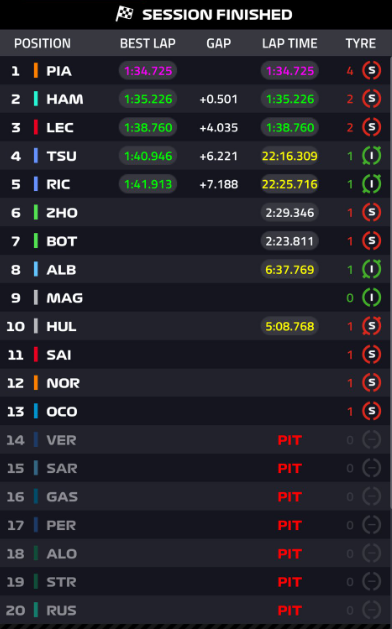
Task: Click the red PIT label for PER
Action: 290,525
